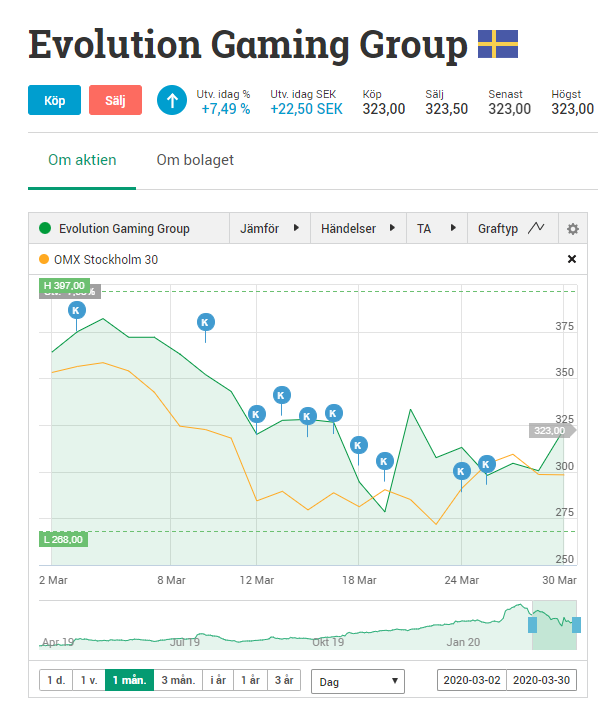Open the Dag interval dropdown

(x=358, y=682)
